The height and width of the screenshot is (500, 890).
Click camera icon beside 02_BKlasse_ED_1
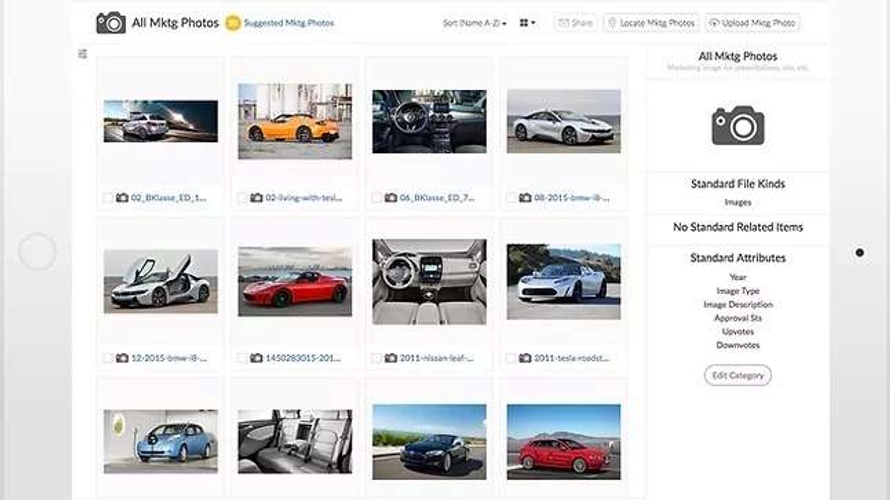[122, 198]
